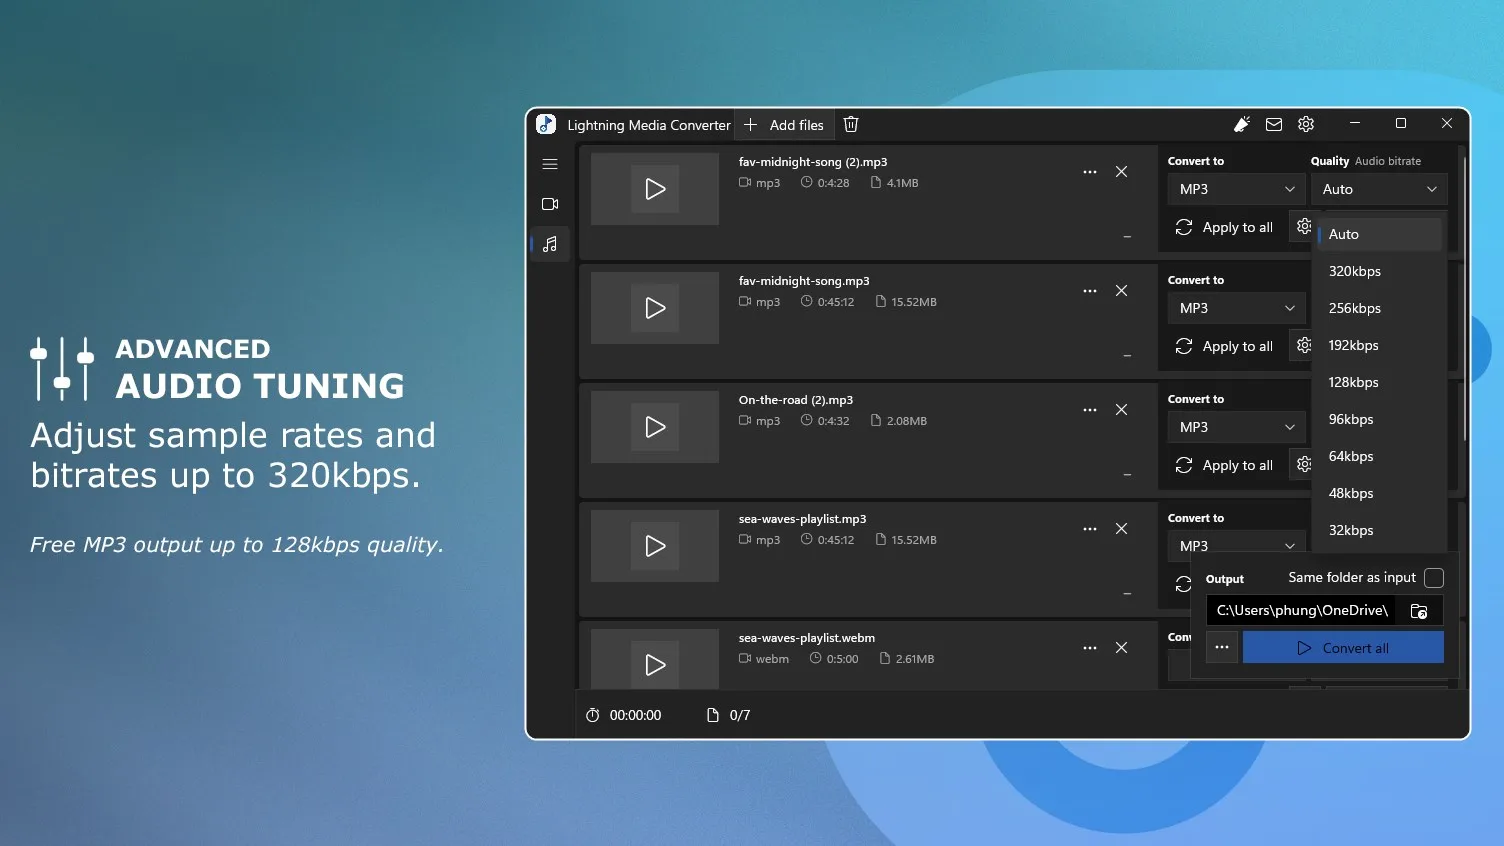Select 192kbps bitrate option
The width and height of the screenshot is (1504, 846).
coord(1380,345)
